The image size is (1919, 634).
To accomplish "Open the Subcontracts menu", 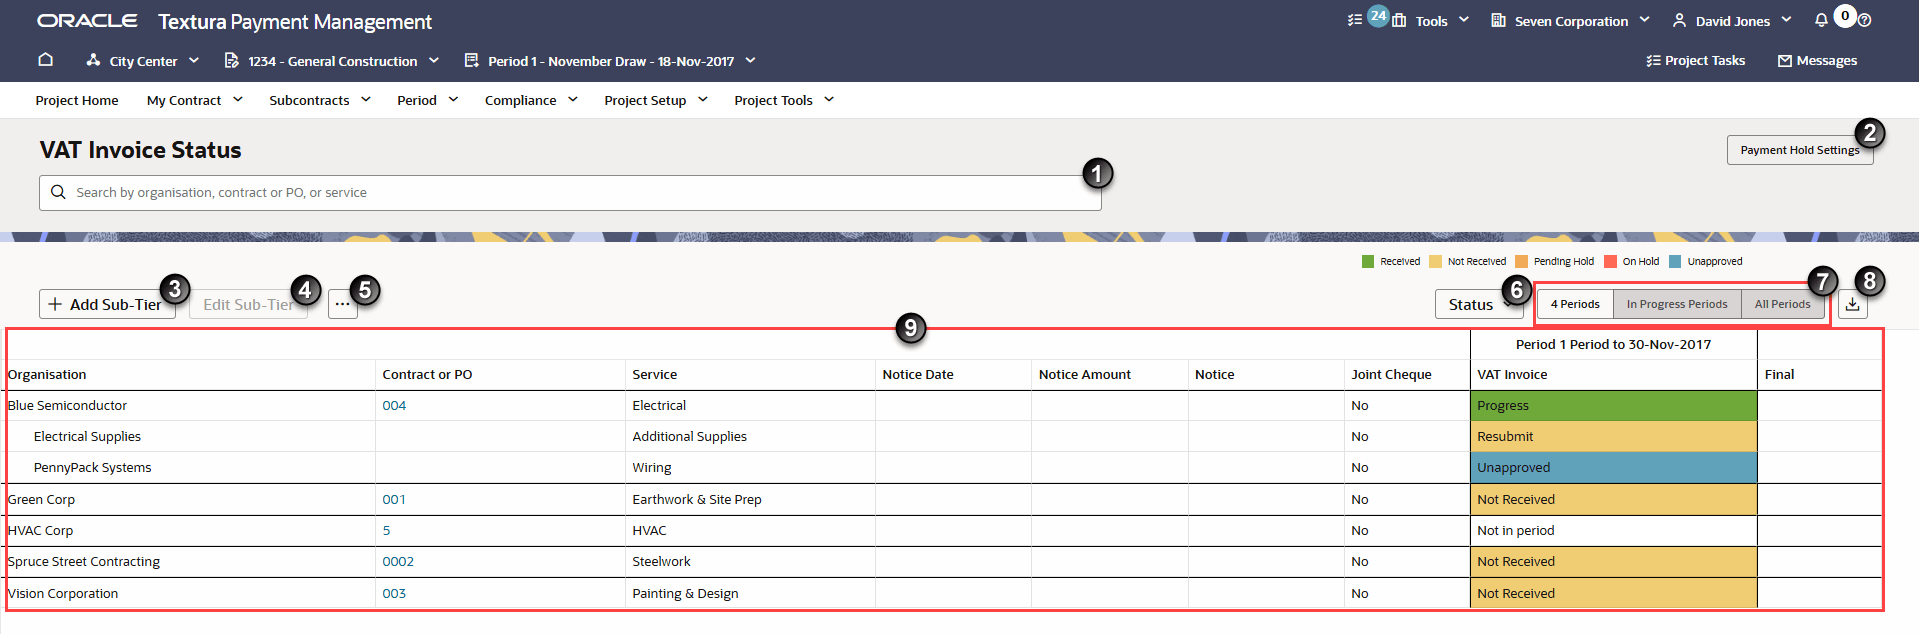I will [320, 100].
